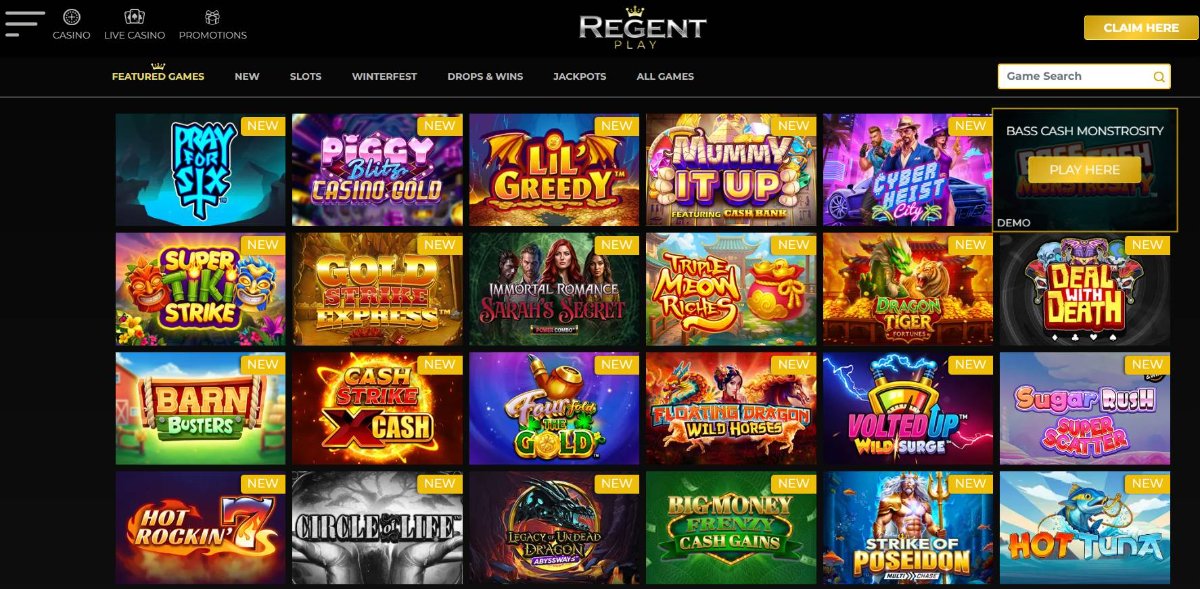Switch to the Slots tab
The height and width of the screenshot is (589, 1200).
tap(305, 76)
